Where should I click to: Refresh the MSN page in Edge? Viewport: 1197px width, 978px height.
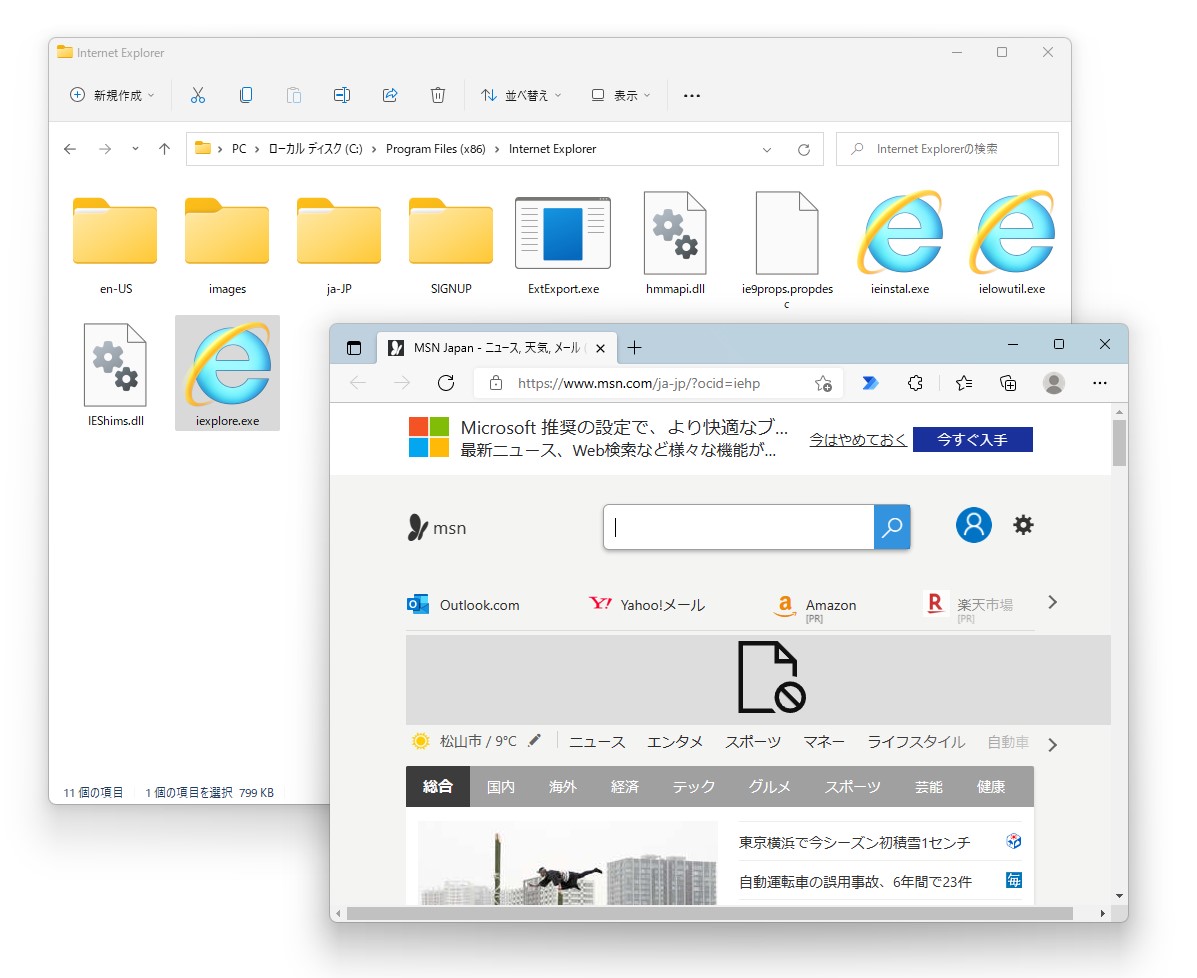[x=445, y=383]
